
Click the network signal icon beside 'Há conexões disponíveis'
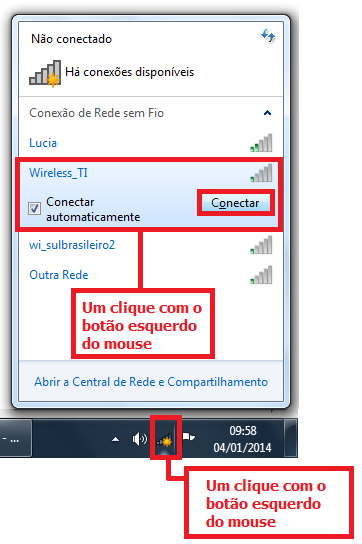(45, 73)
